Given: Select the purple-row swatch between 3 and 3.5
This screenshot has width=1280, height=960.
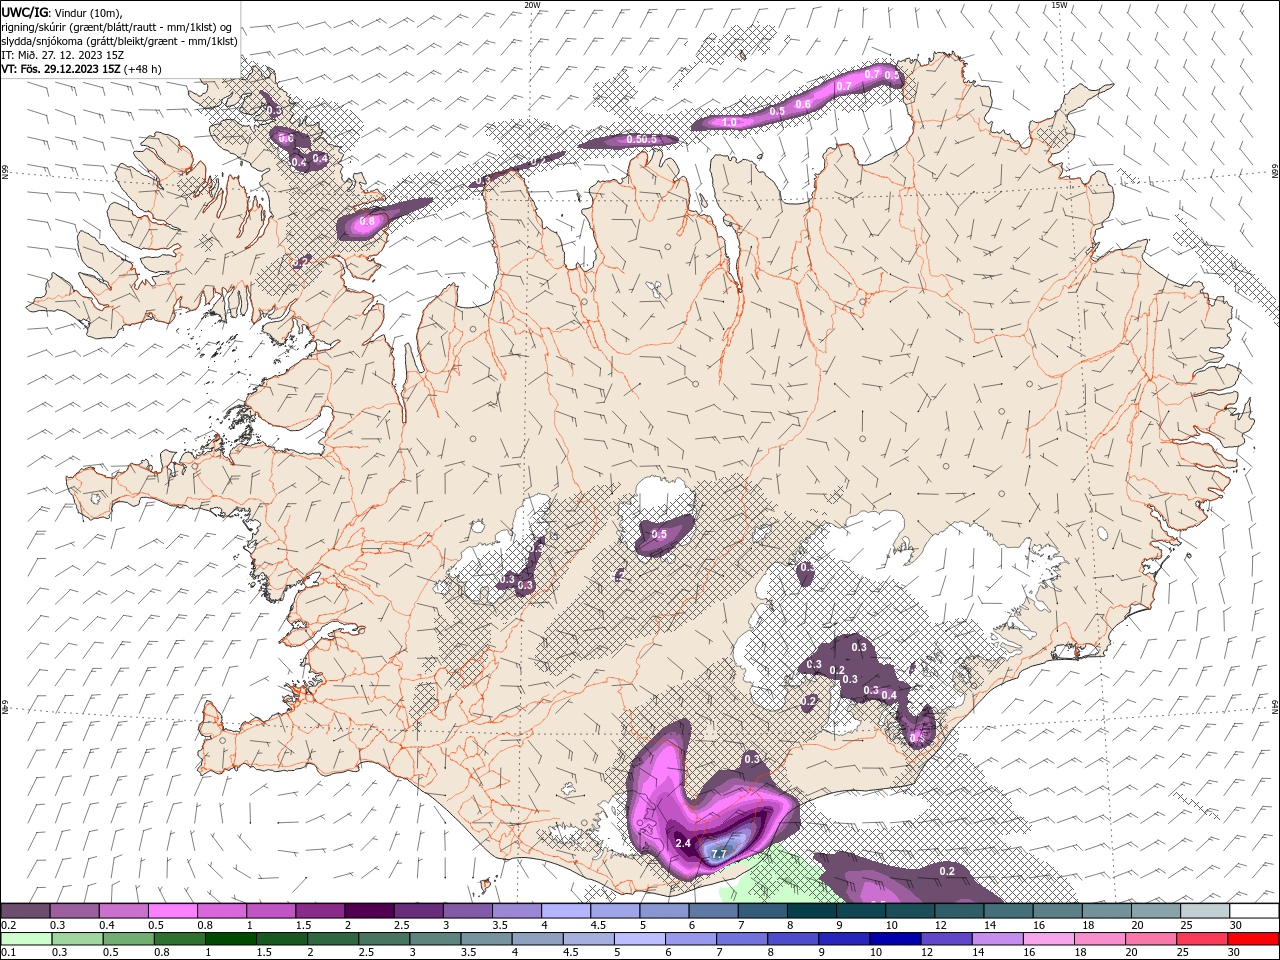Looking at the screenshot, I should pyautogui.click(x=467, y=911).
